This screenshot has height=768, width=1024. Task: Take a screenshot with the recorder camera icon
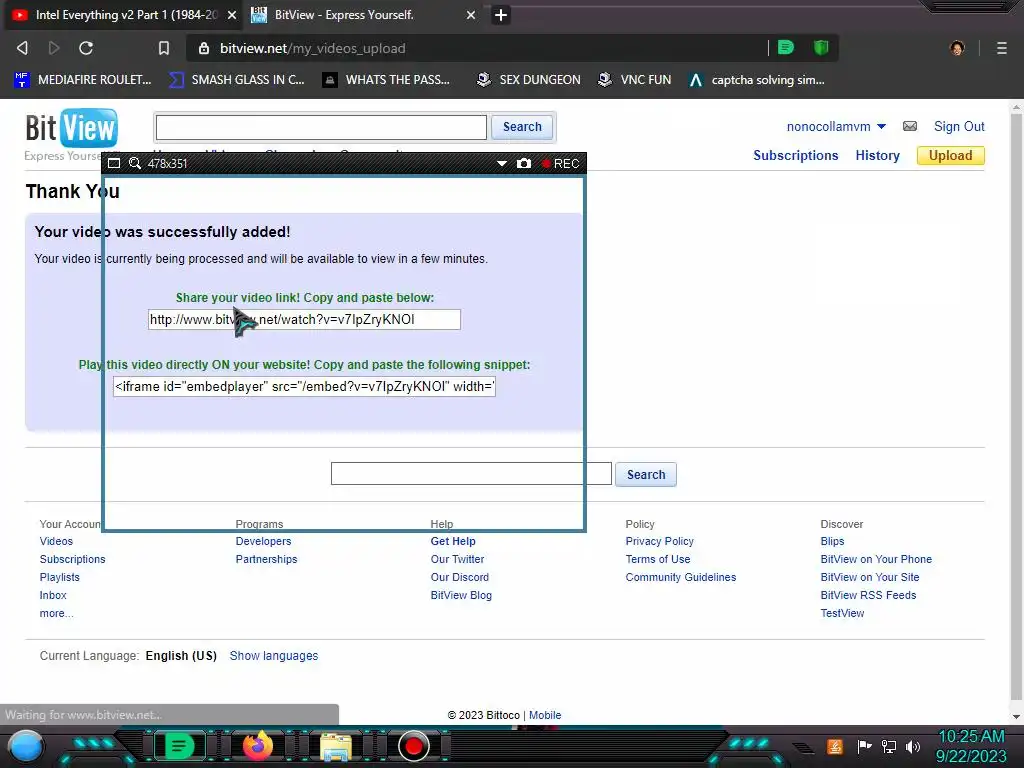pyautogui.click(x=524, y=163)
